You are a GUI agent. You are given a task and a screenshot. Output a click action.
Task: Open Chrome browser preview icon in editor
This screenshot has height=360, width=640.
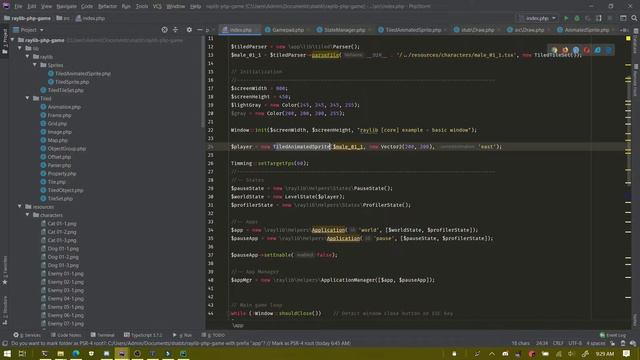tap(554, 50)
